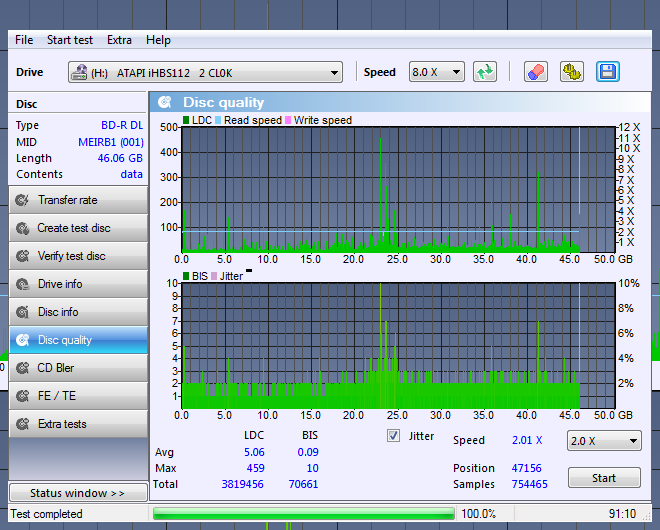The image size is (660, 530).
Task: Click the drive icon in Drive combo box
Action: click(x=79, y=72)
